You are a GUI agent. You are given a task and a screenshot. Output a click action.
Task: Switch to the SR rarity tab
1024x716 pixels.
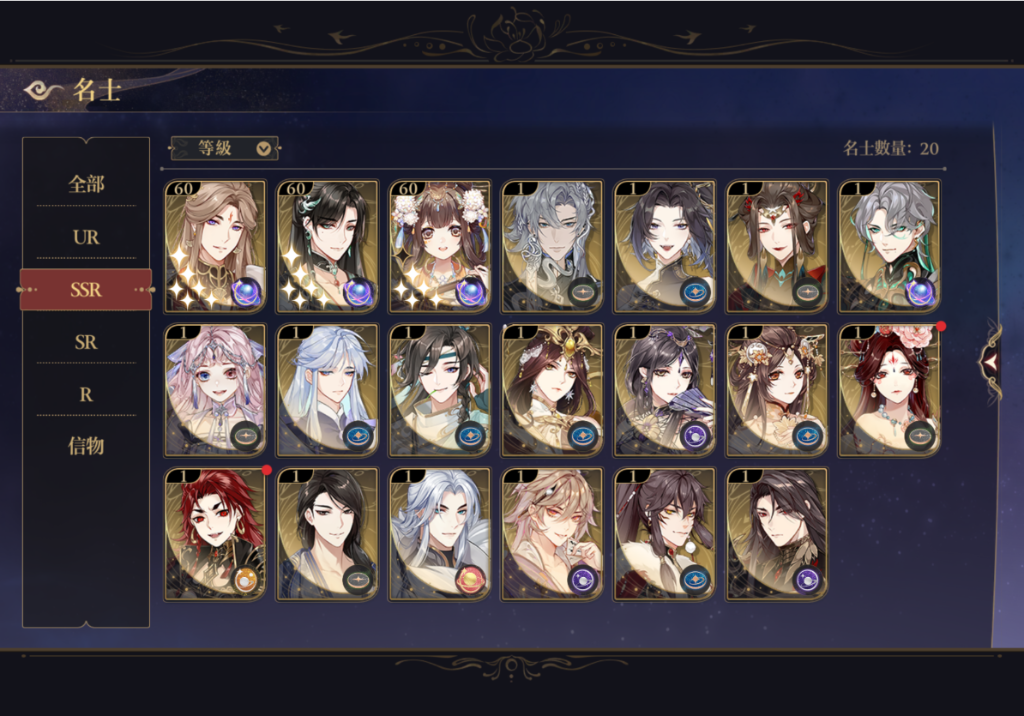click(x=86, y=342)
